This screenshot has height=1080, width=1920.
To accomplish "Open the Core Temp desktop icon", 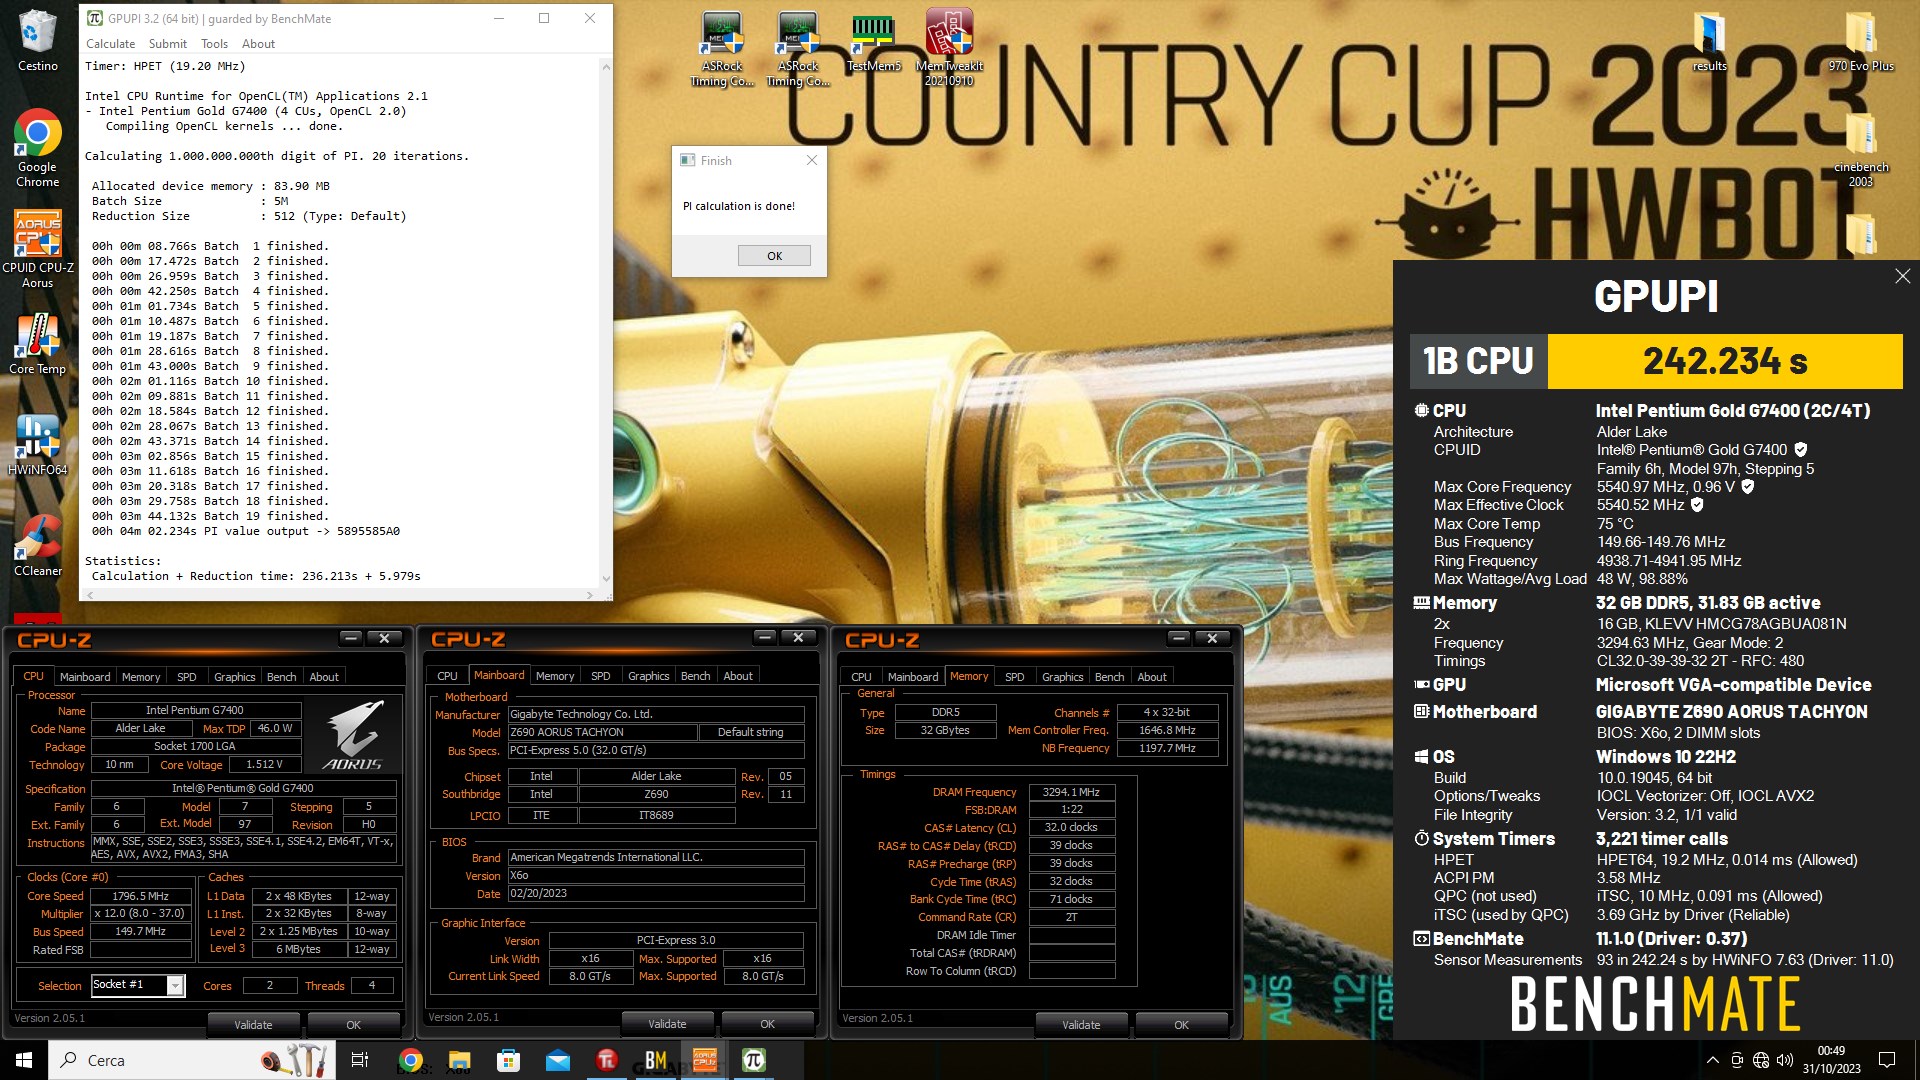I will (x=38, y=343).
